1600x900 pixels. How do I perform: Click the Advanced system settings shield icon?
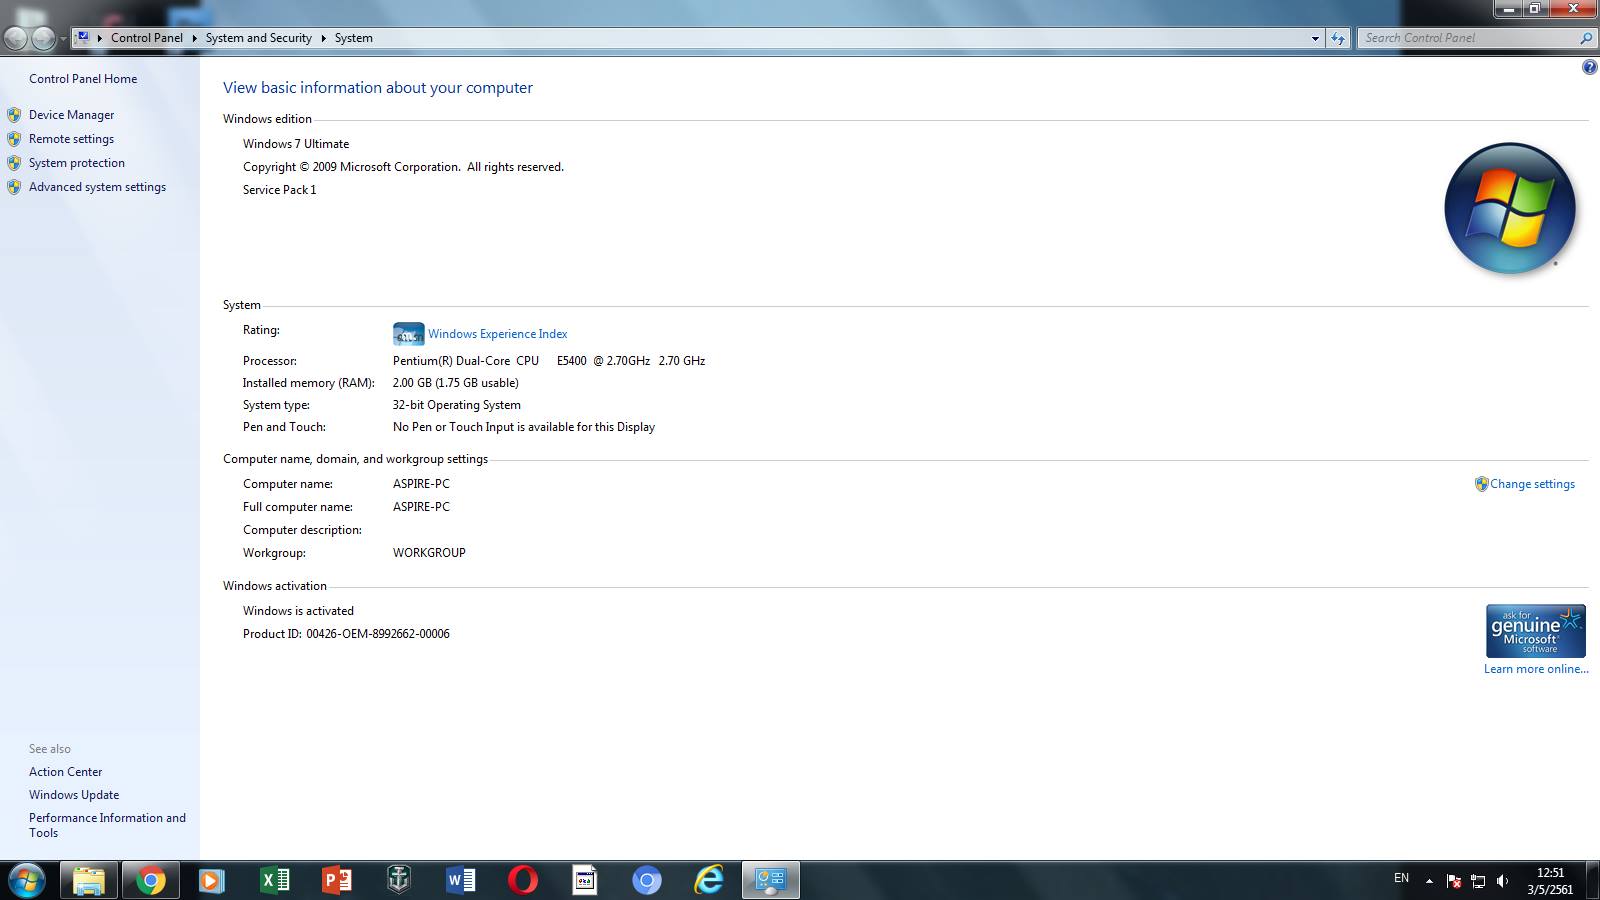pyautogui.click(x=14, y=187)
